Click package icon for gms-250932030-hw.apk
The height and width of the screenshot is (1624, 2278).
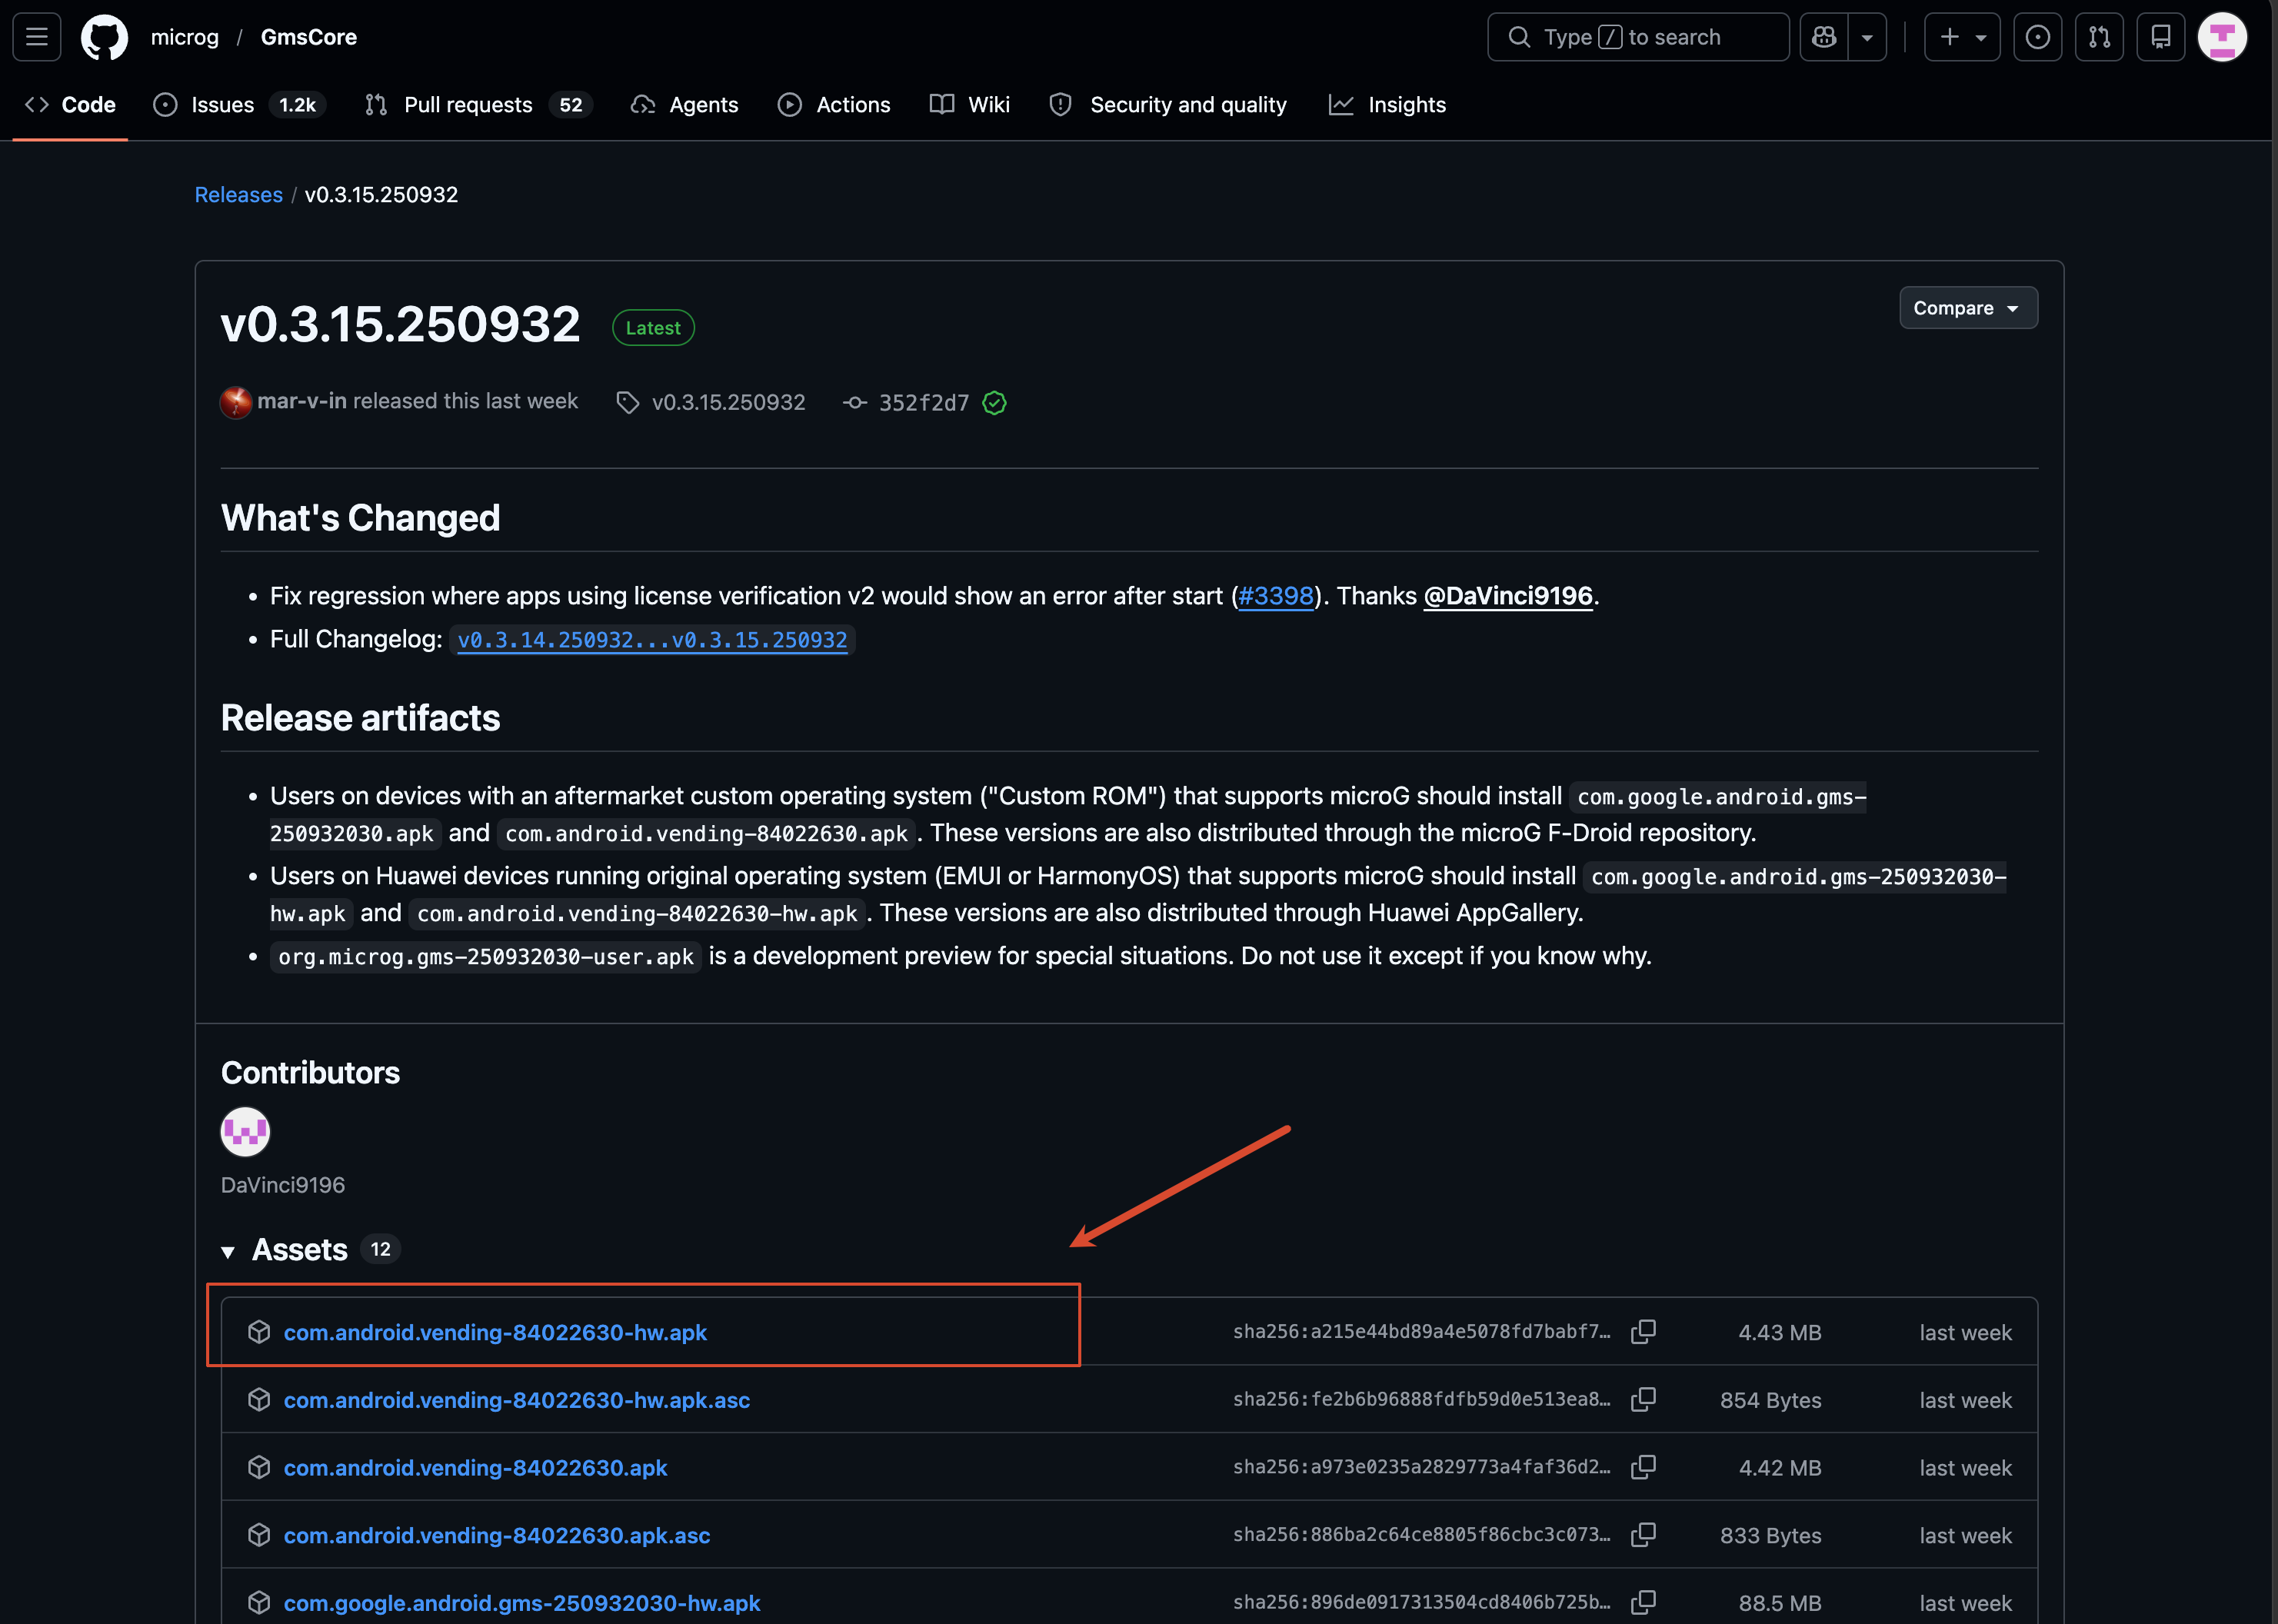(x=259, y=1603)
